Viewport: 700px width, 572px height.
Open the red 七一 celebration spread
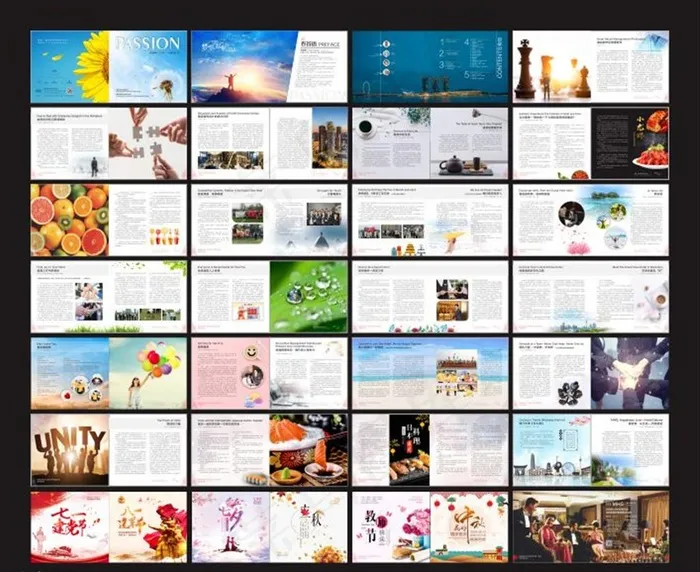coord(108,526)
